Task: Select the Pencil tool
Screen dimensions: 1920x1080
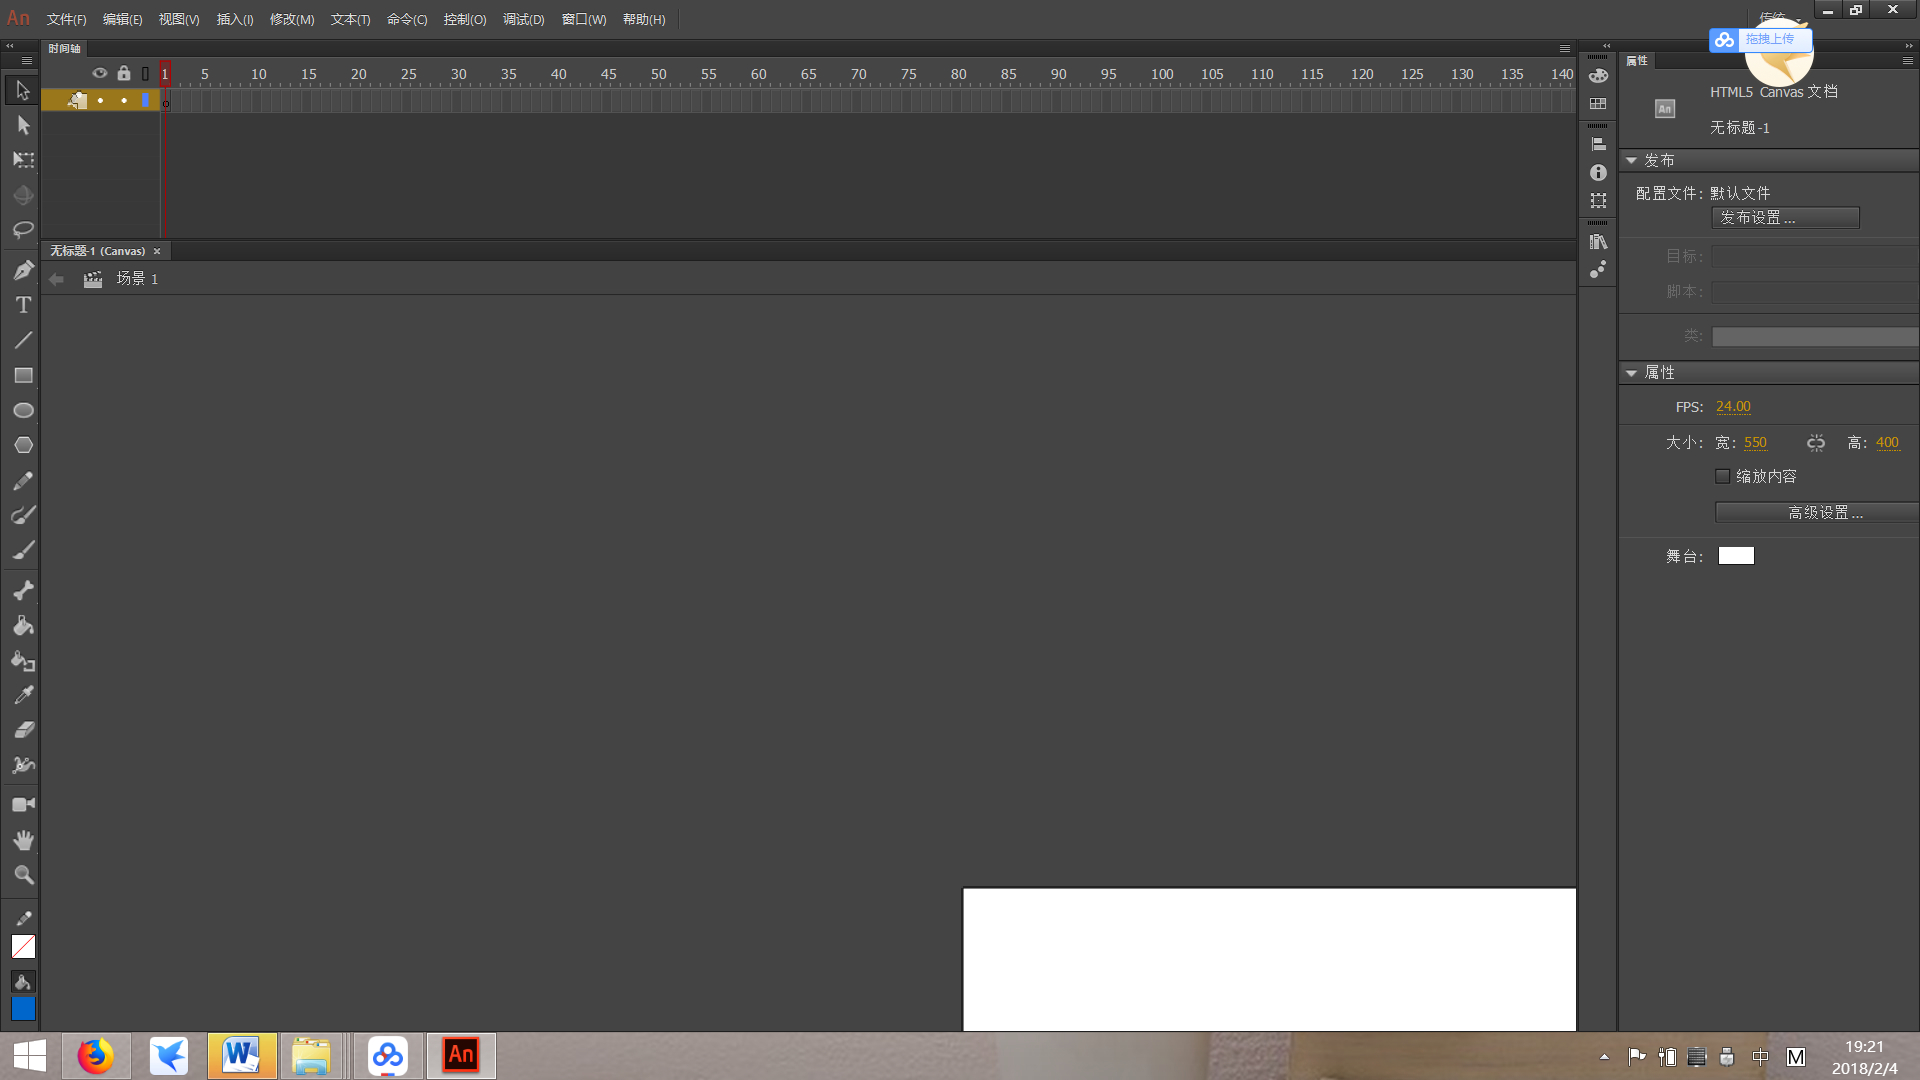Action: click(x=23, y=481)
